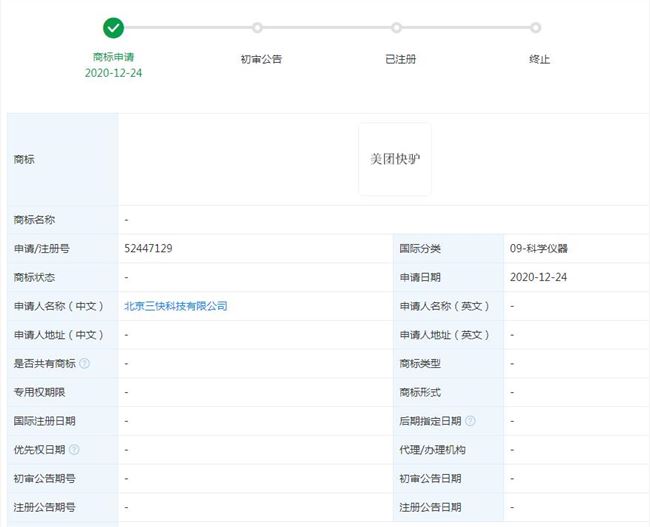Click the 终止 step label

click(540, 59)
